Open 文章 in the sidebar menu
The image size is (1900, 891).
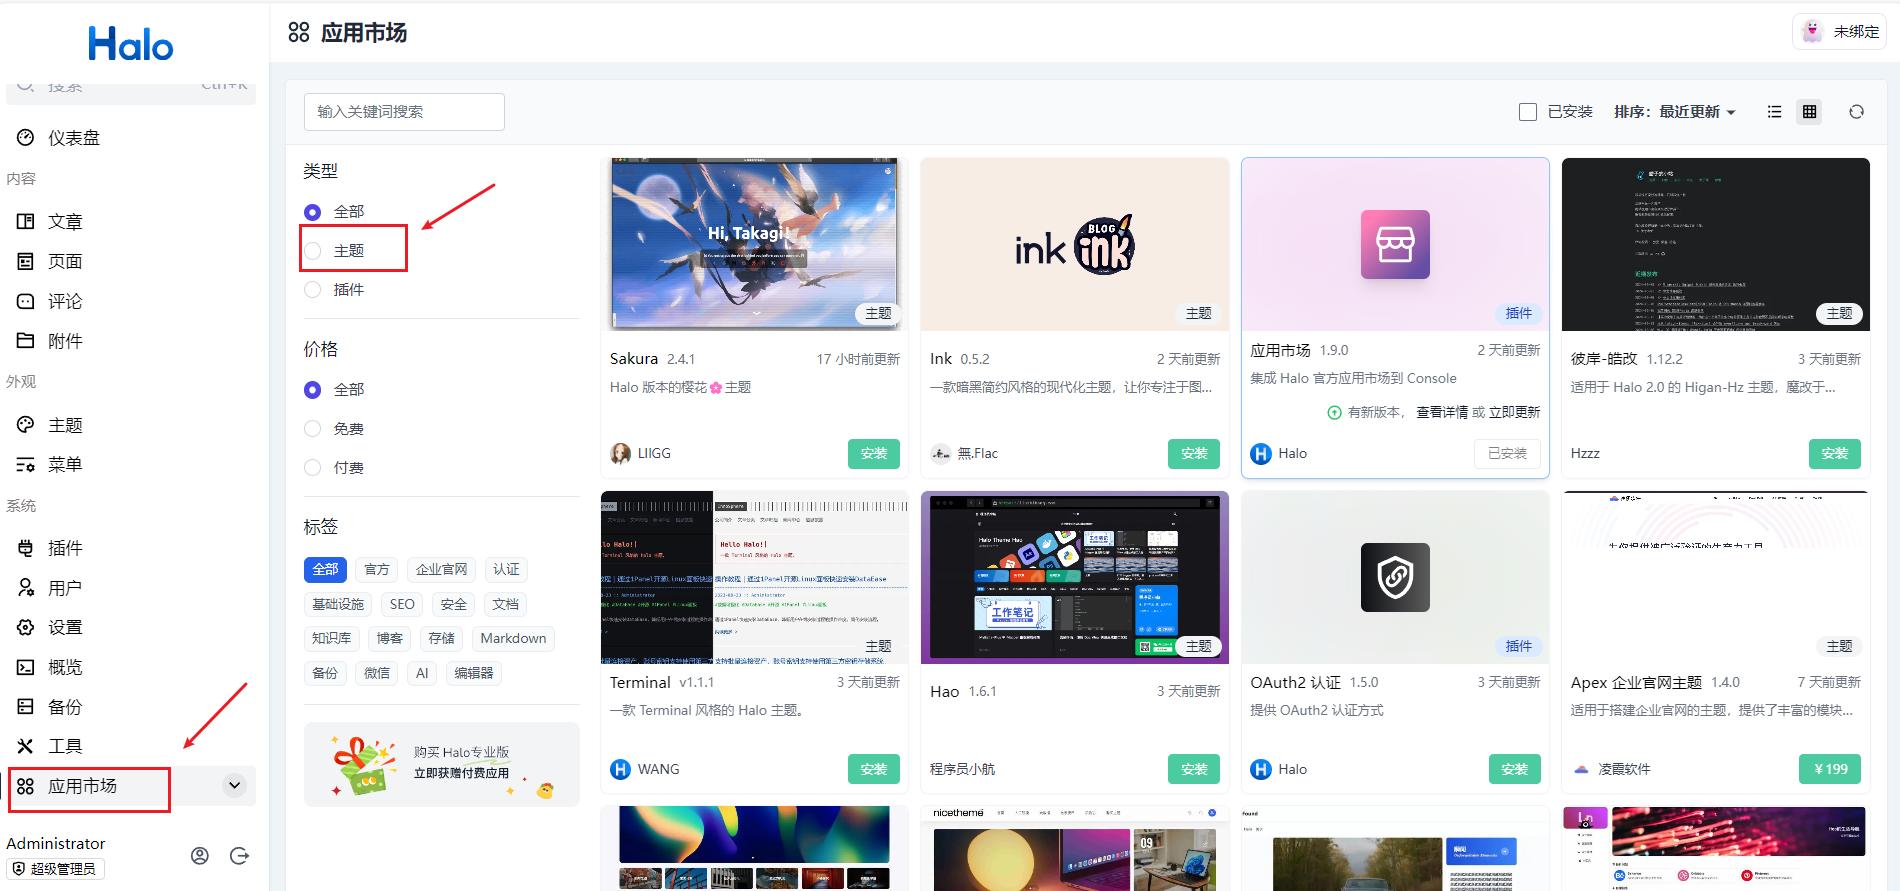tap(65, 222)
